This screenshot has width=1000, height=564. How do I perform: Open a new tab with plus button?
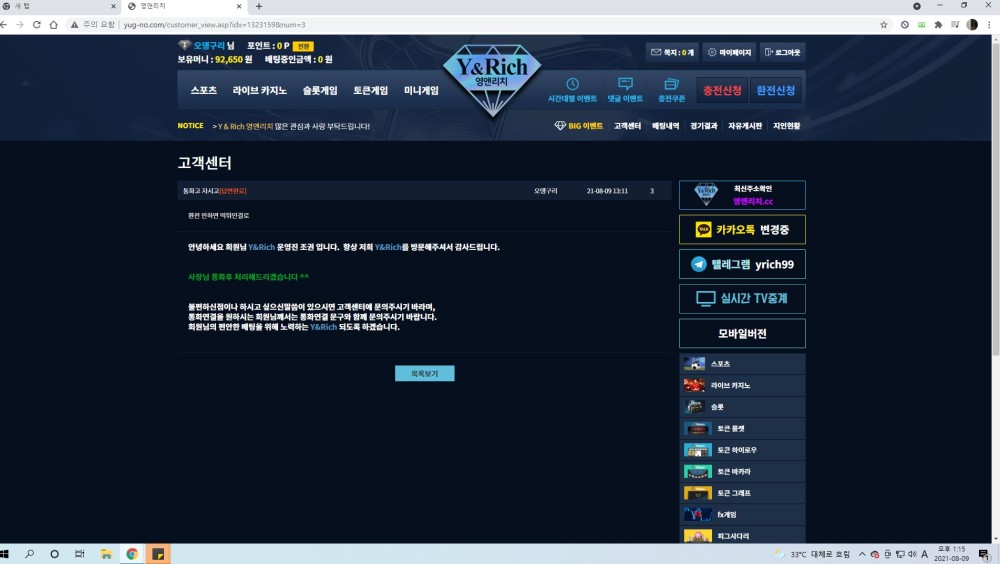tap(259, 6)
